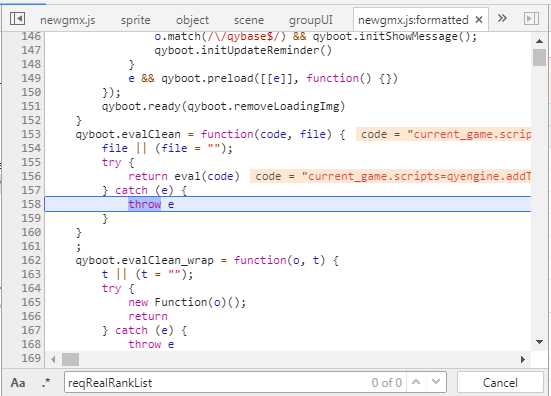Viewport: 551px width, 396px height.
Task: Set breakpoint on line number 165
Action: [31, 302]
